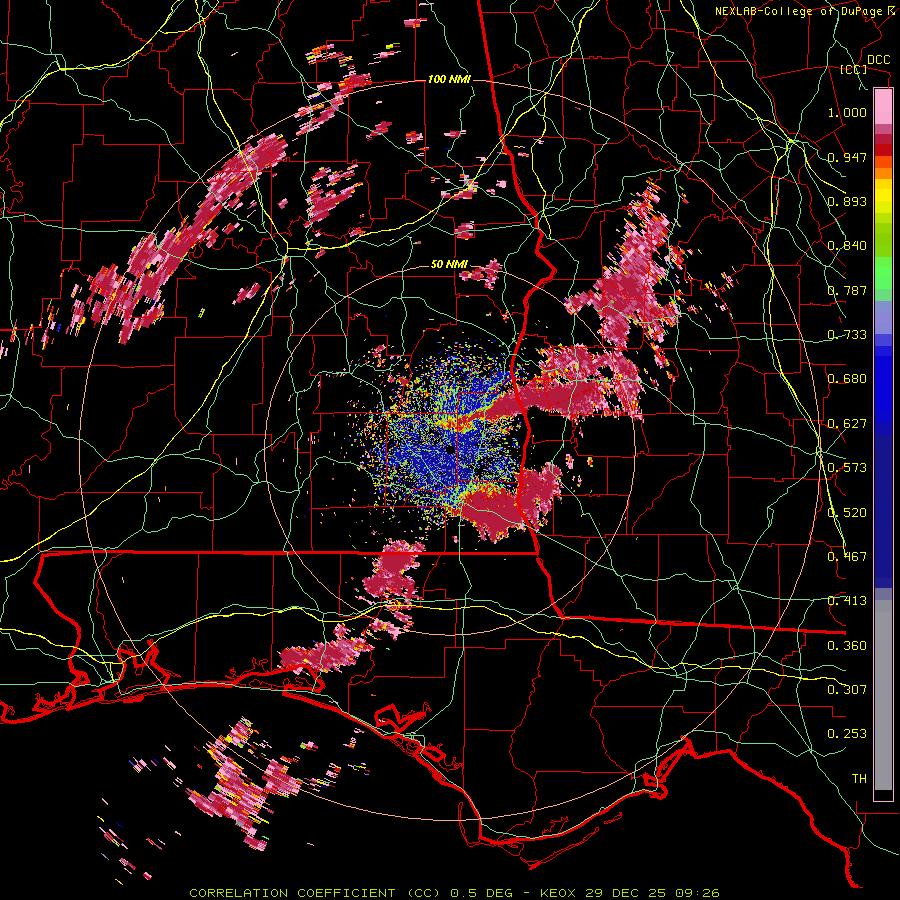Click the 29 DEC 25 09:26 timestamp
This screenshot has height=900, width=900.
point(652,893)
